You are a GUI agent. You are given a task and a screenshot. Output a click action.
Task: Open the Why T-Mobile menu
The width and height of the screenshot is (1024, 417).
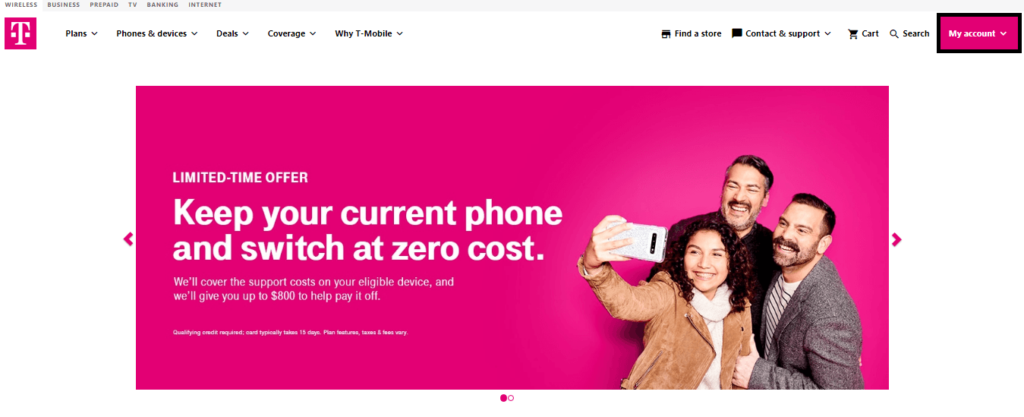point(369,33)
